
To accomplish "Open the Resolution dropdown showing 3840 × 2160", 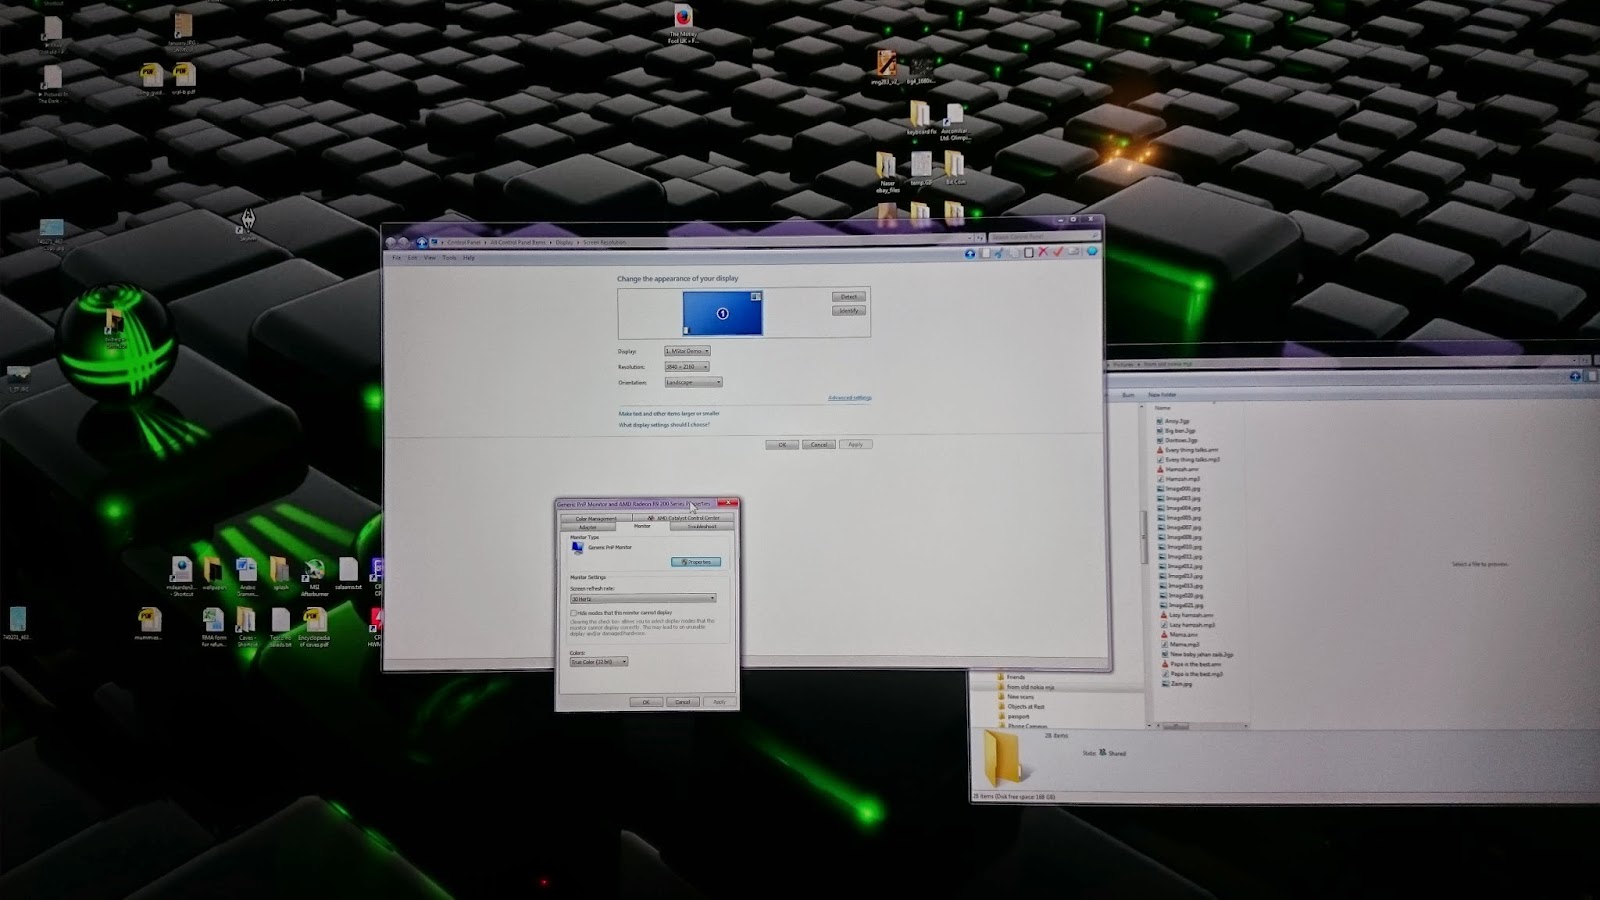I will coord(687,367).
